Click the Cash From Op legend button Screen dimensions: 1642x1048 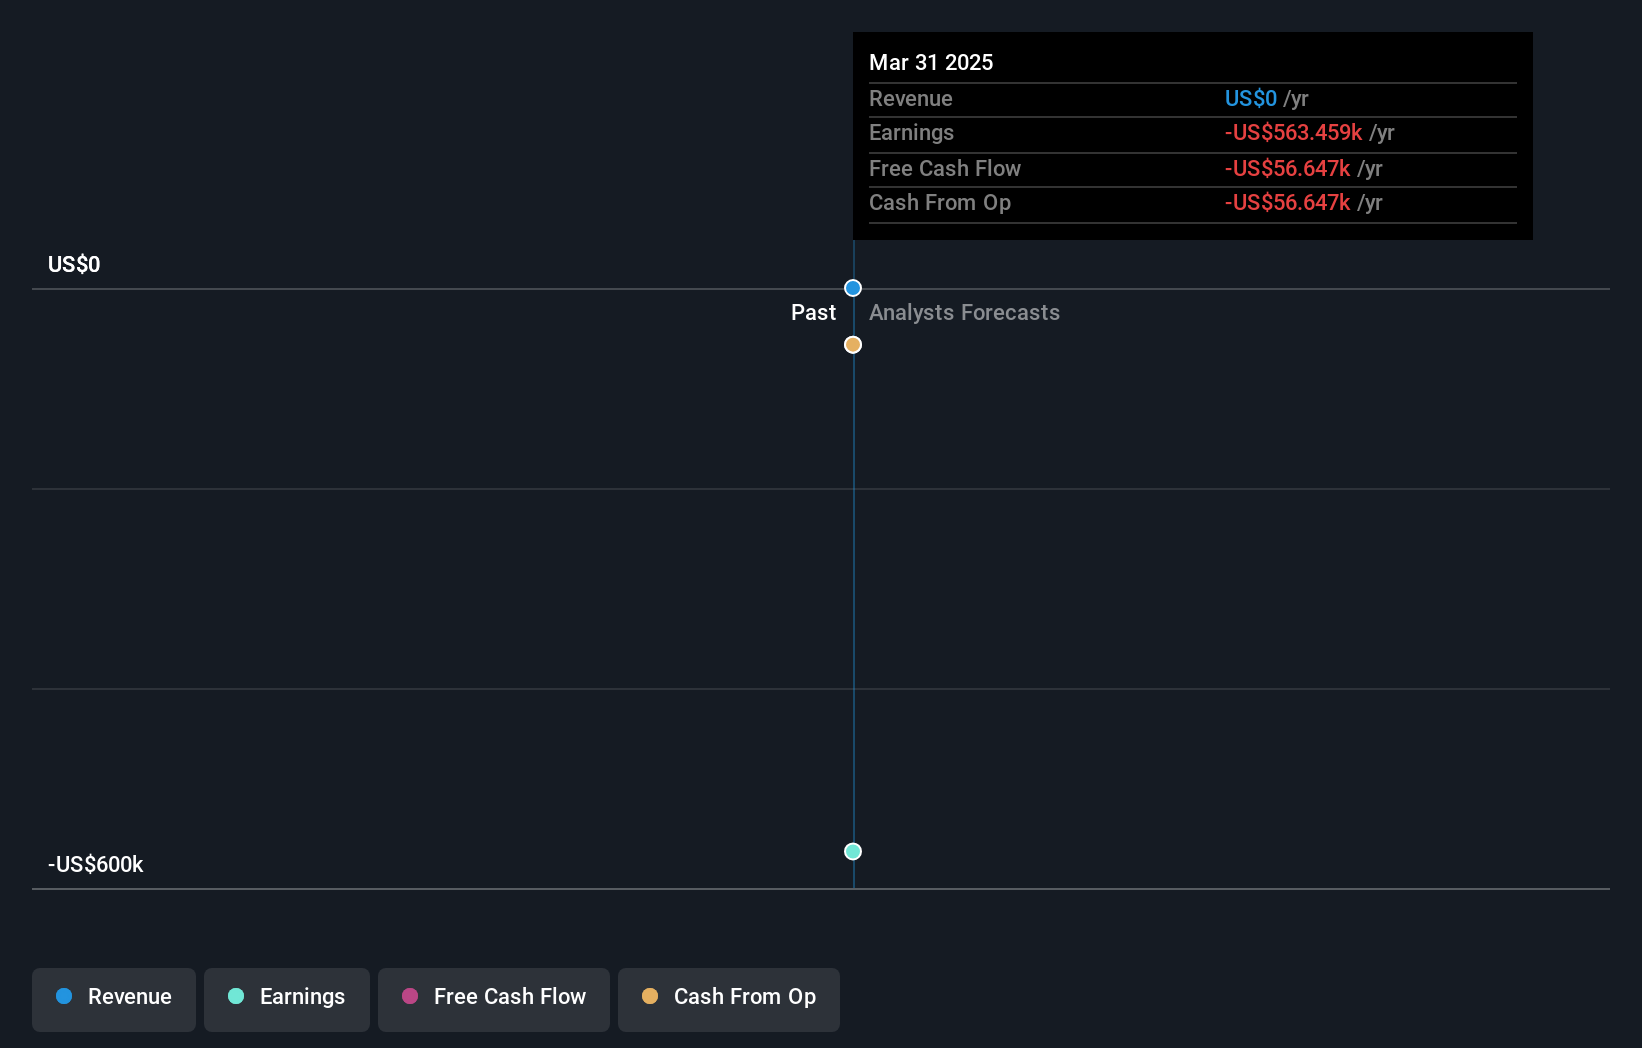pyautogui.click(x=728, y=999)
